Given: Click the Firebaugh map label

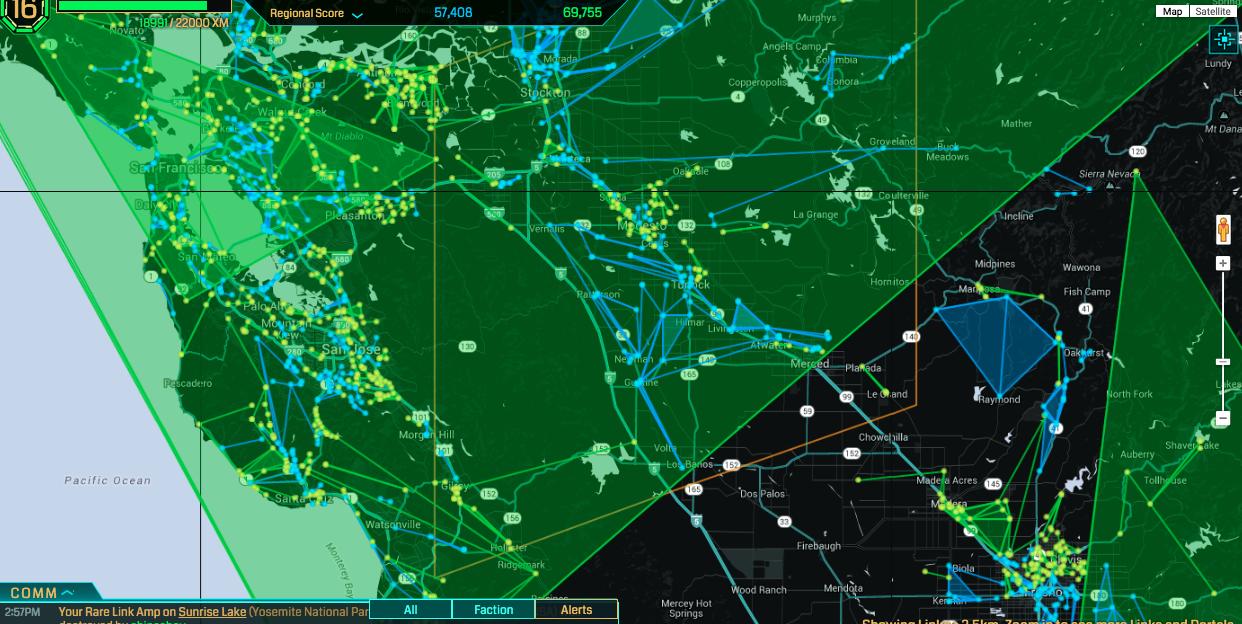Looking at the screenshot, I should [x=819, y=546].
